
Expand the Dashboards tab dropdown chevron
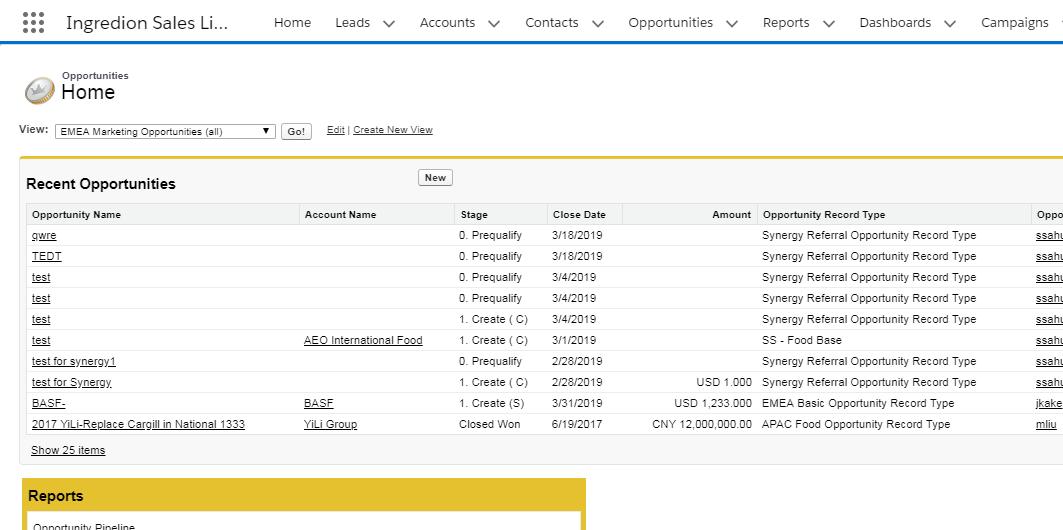pyautogui.click(x=950, y=23)
